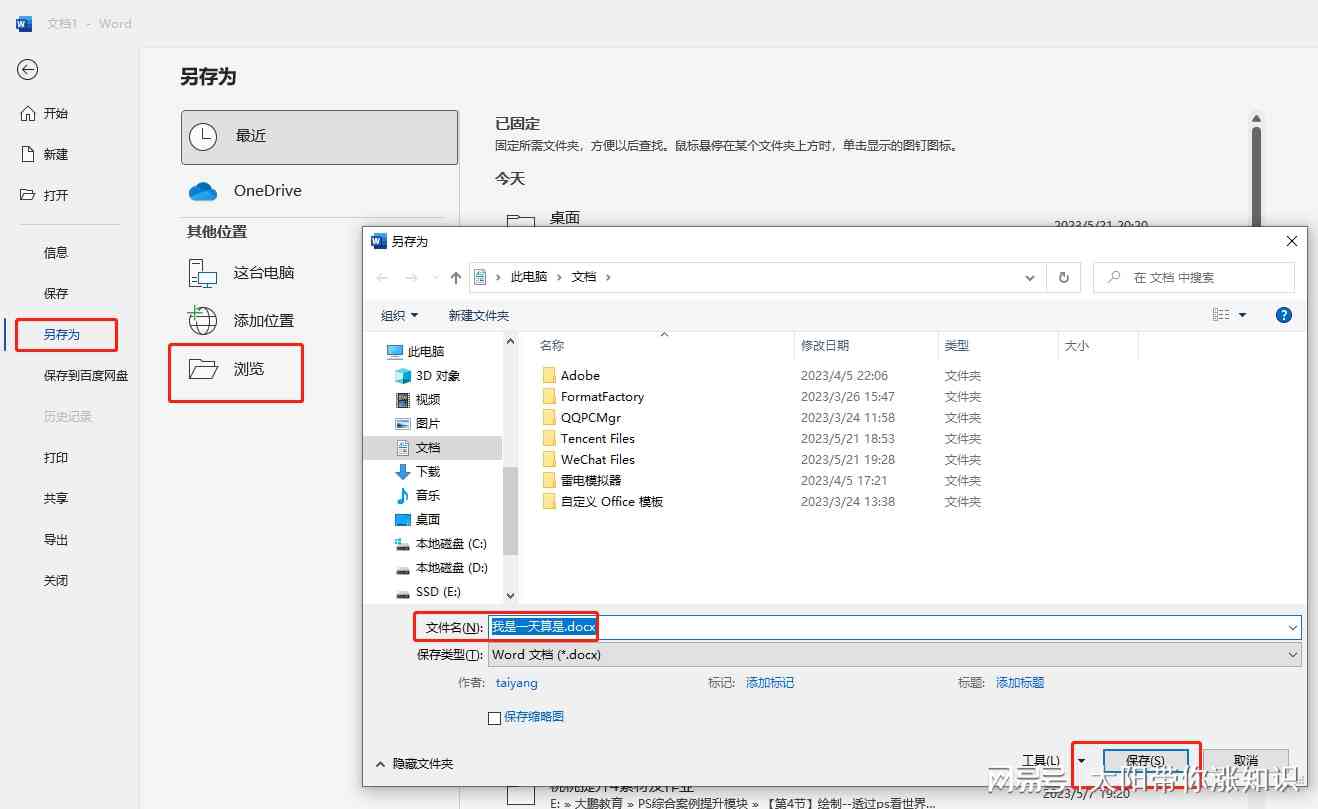Click 隐藏文件夹 expander

[x=414, y=764]
